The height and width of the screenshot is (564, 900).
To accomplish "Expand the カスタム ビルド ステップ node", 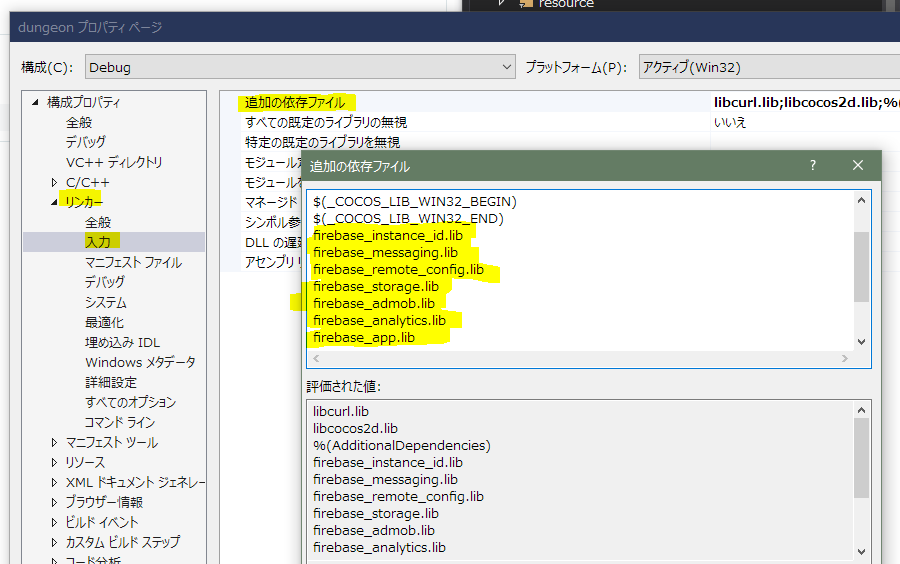I will (x=55, y=542).
